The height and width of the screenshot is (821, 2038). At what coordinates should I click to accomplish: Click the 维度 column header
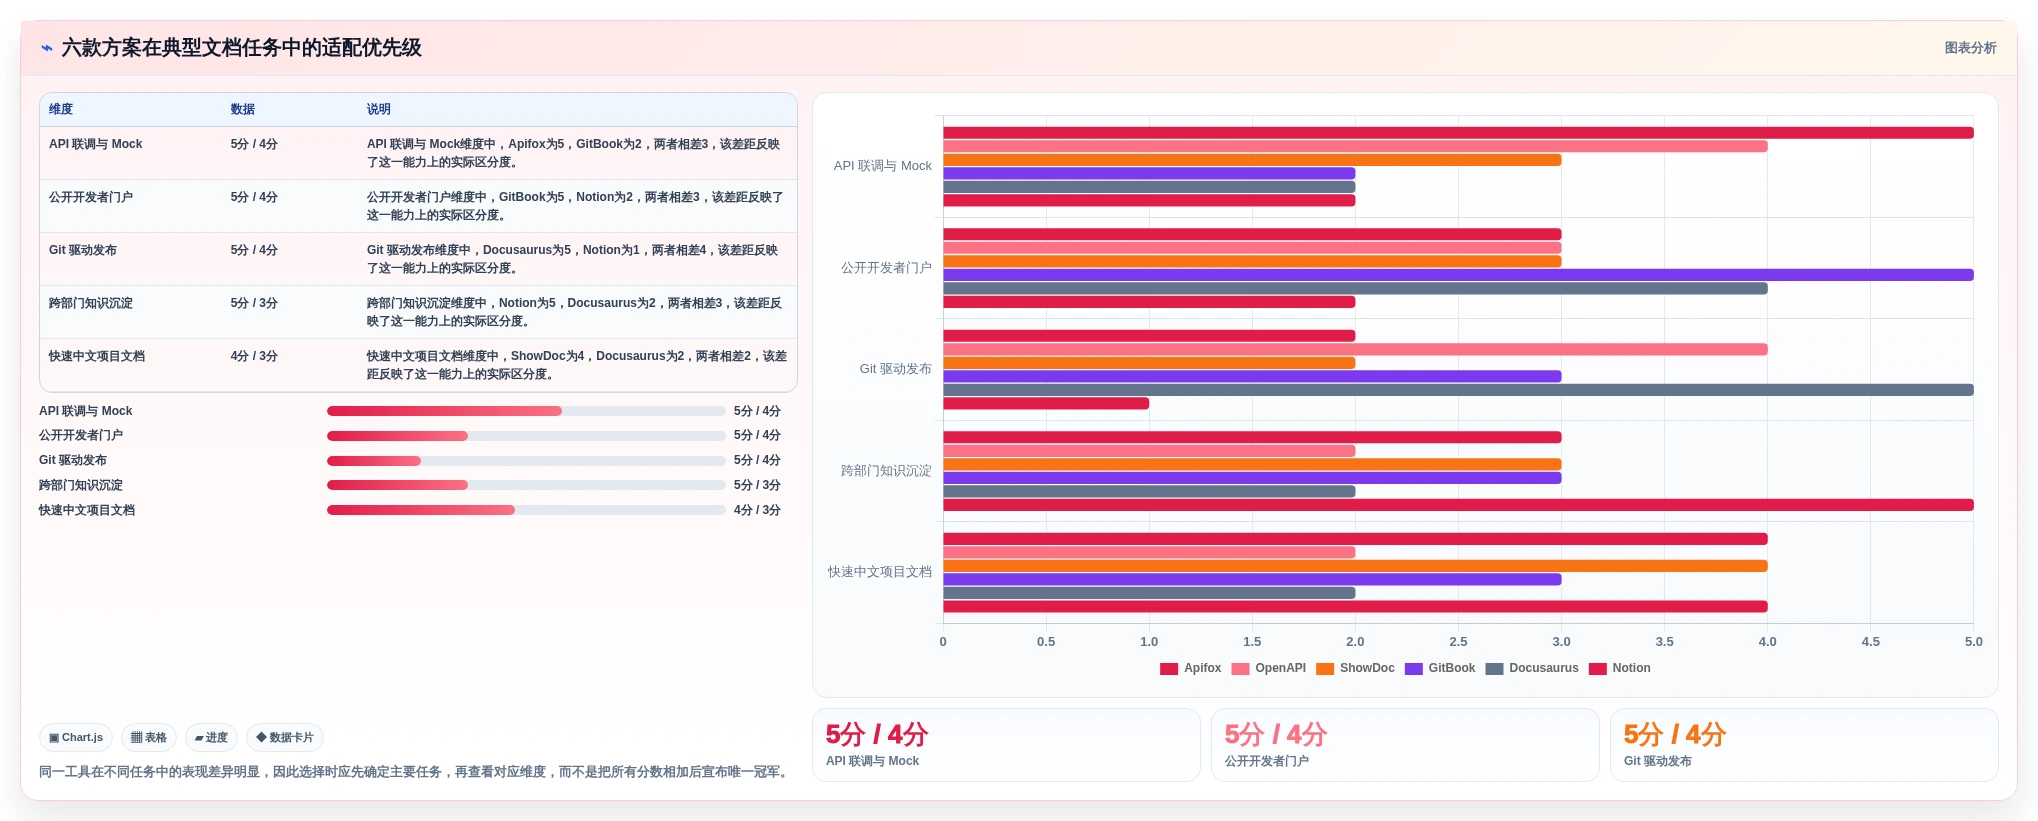61,109
